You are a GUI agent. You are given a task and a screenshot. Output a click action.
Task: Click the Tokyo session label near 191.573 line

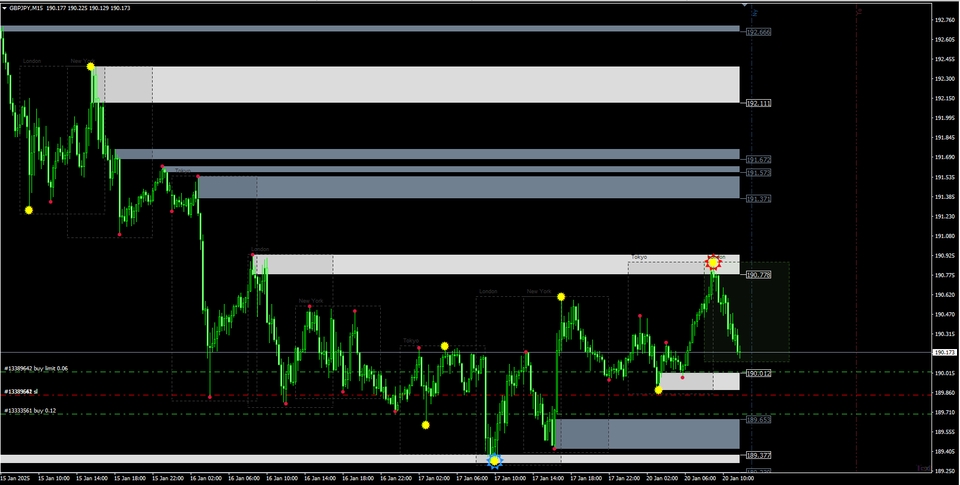(x=182, y=171)
